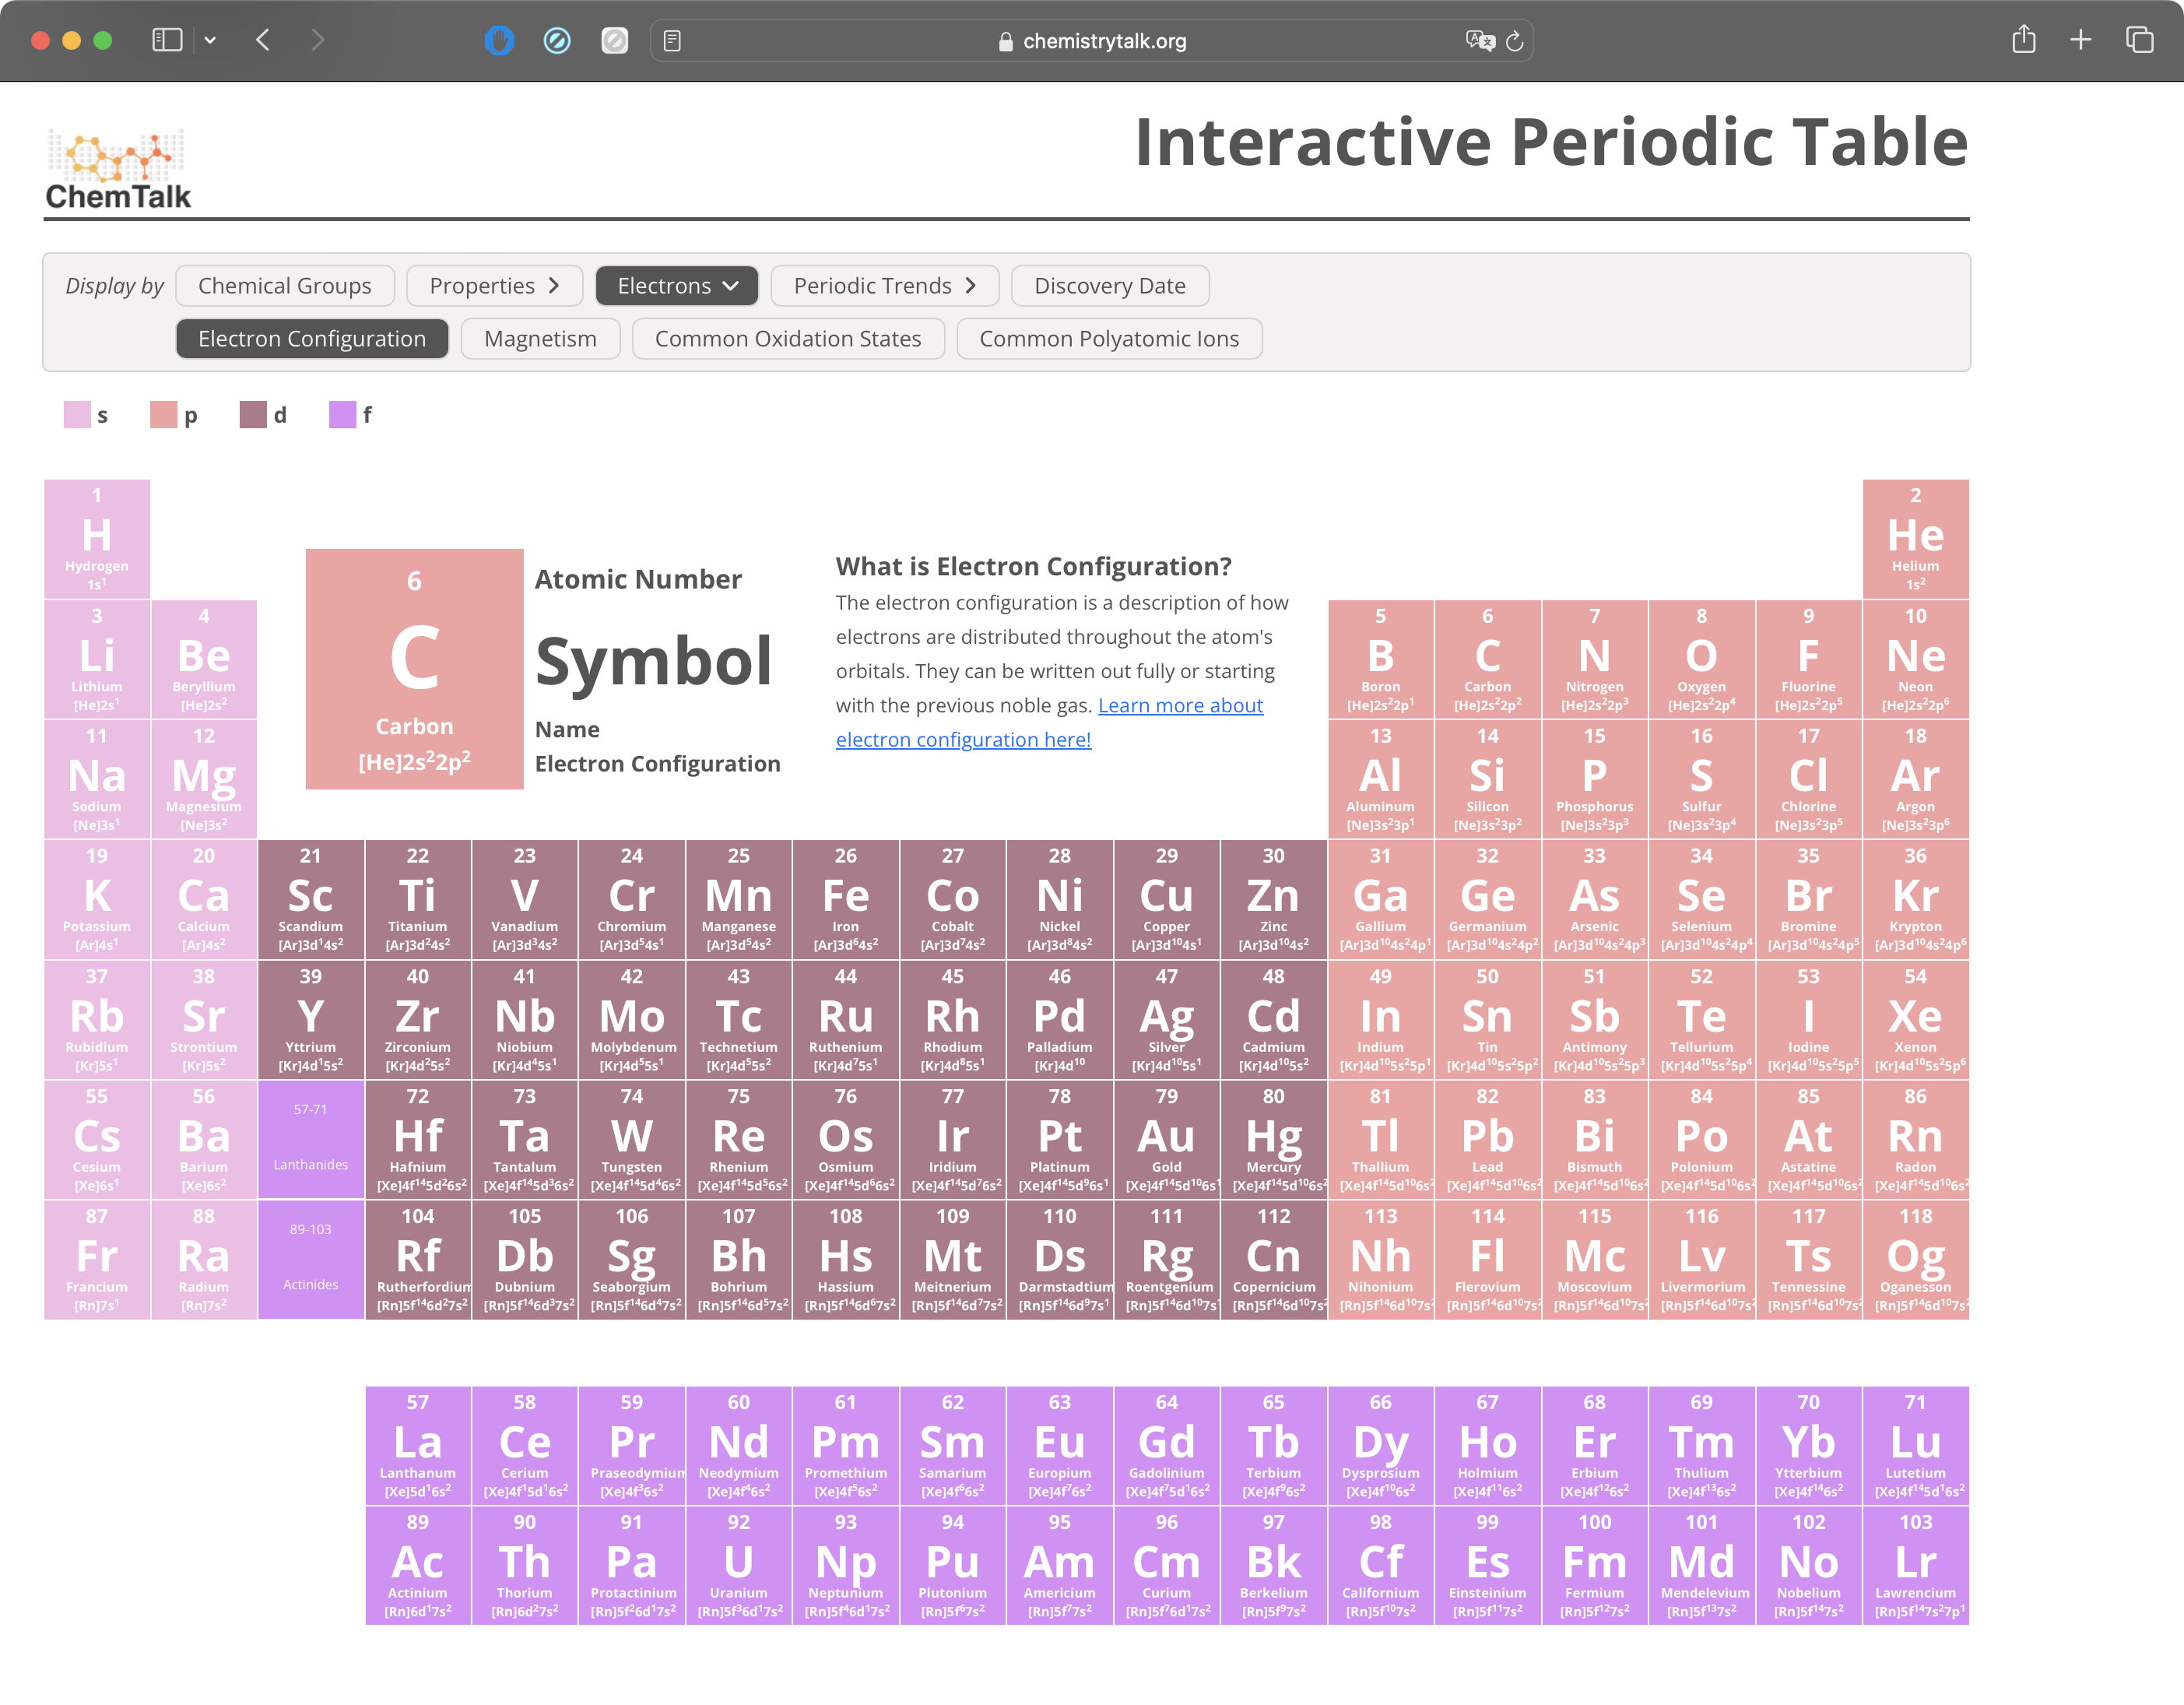Select the Plutonium element tile
This screenshot has height=1705, width=2184.
point(952,1565)
